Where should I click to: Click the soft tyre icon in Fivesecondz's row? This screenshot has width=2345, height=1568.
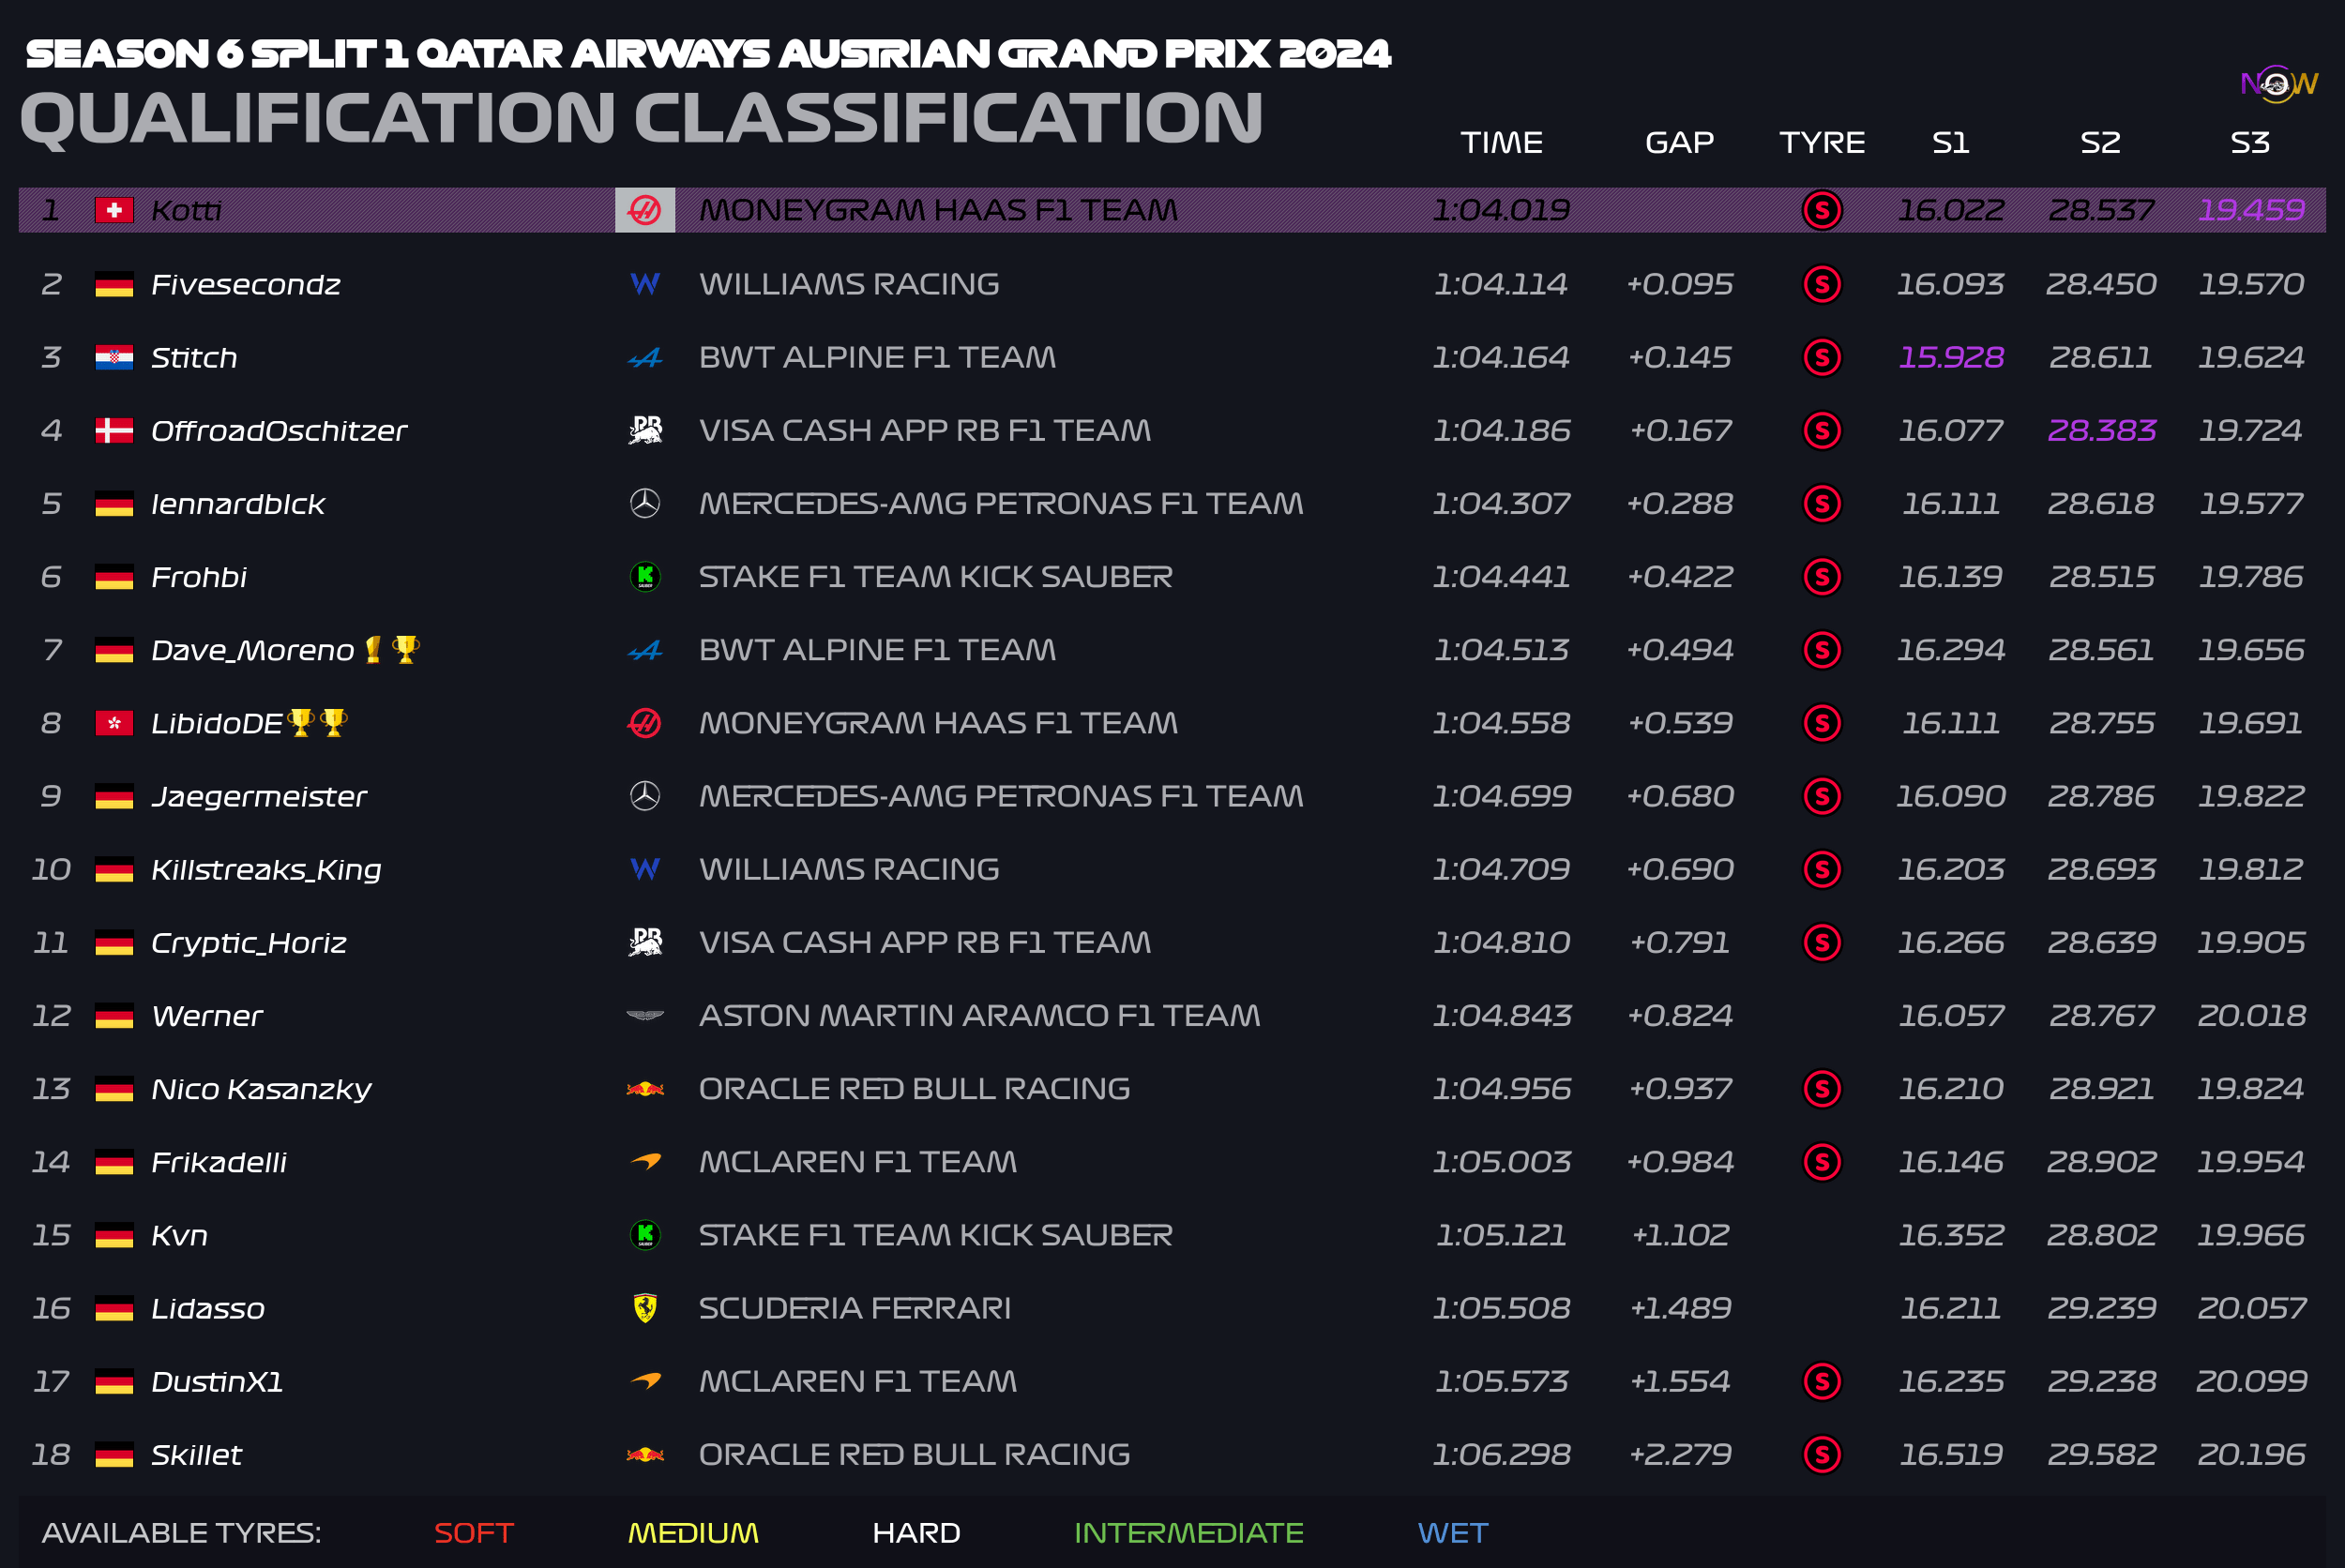coord(1822,284)
